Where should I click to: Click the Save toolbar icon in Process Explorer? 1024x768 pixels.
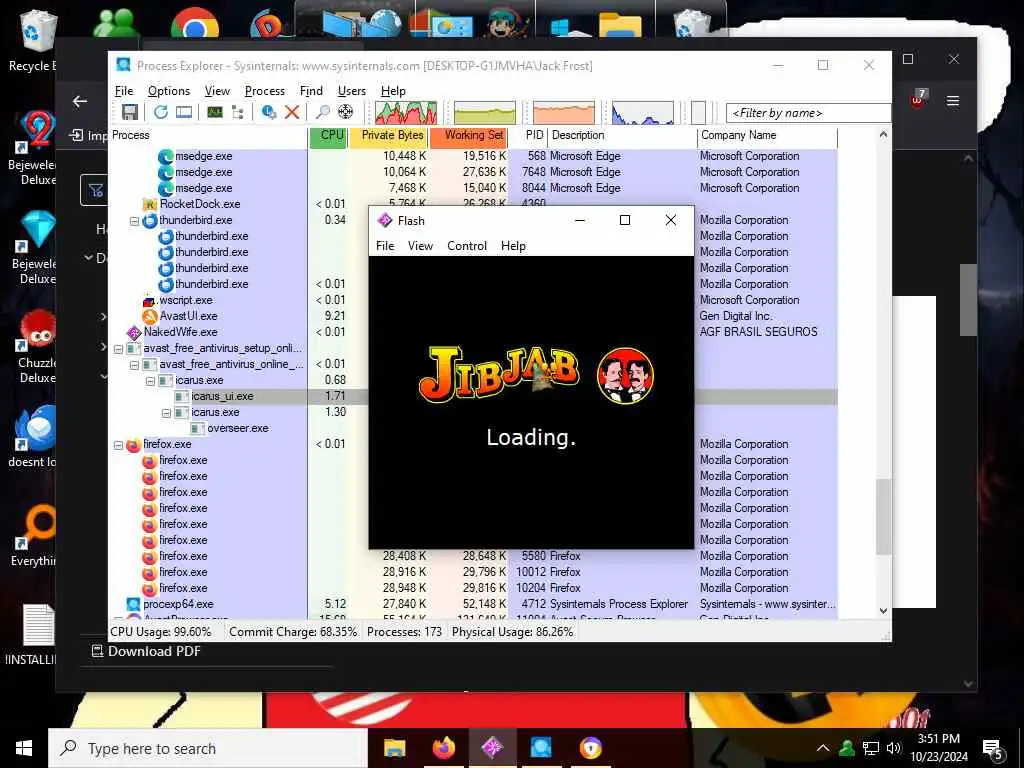point(130,112)
